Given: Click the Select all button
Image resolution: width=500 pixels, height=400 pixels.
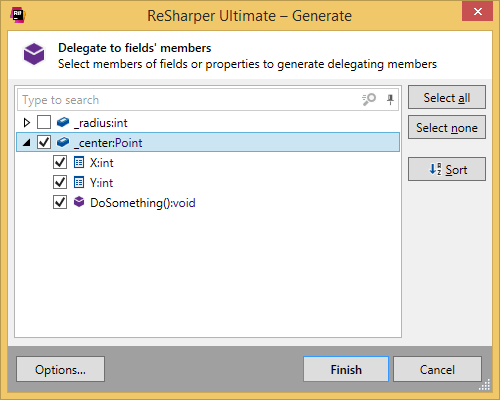Looking at the screenshot, I should tap(447, 97).
